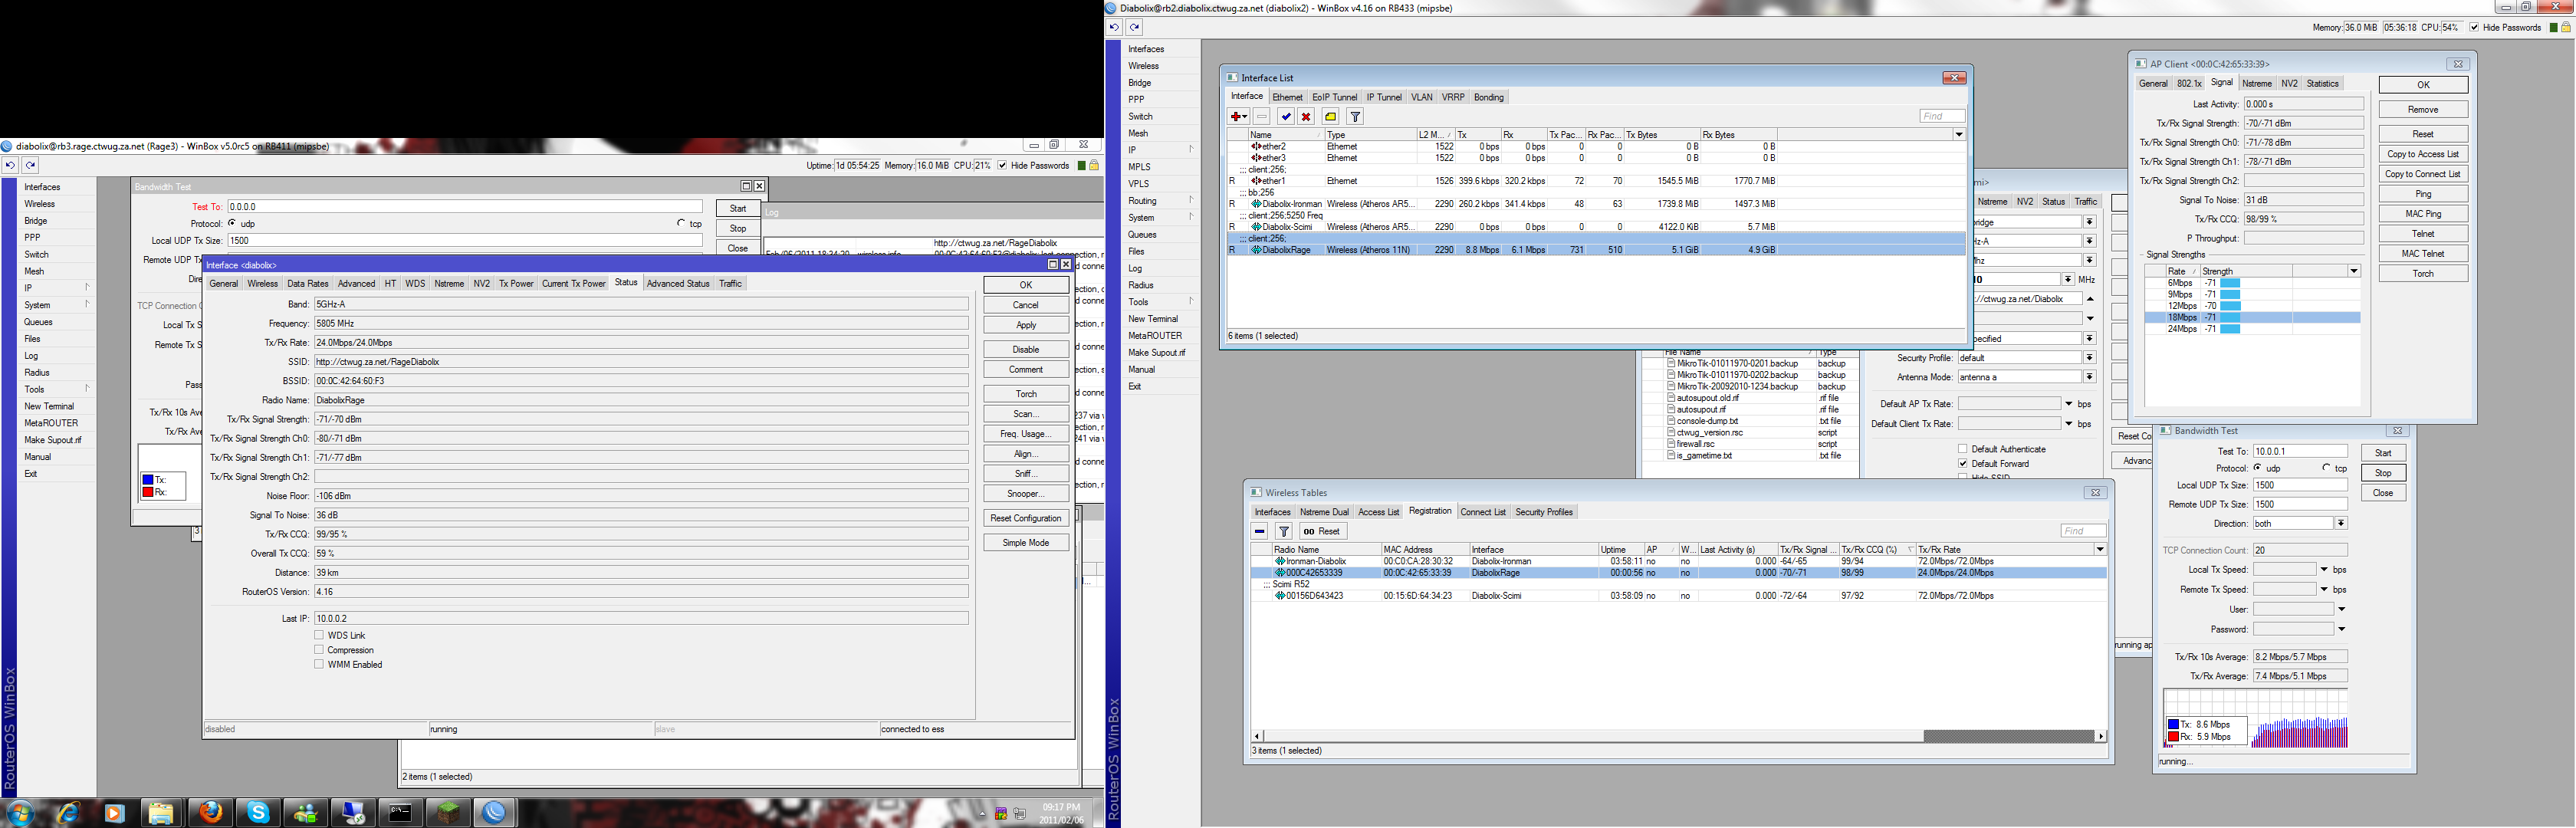This screenshot has width=2576, height=828.
Task: Click redo arrow in Rage3 WinBox toolbar
Action: click(30, 165)
